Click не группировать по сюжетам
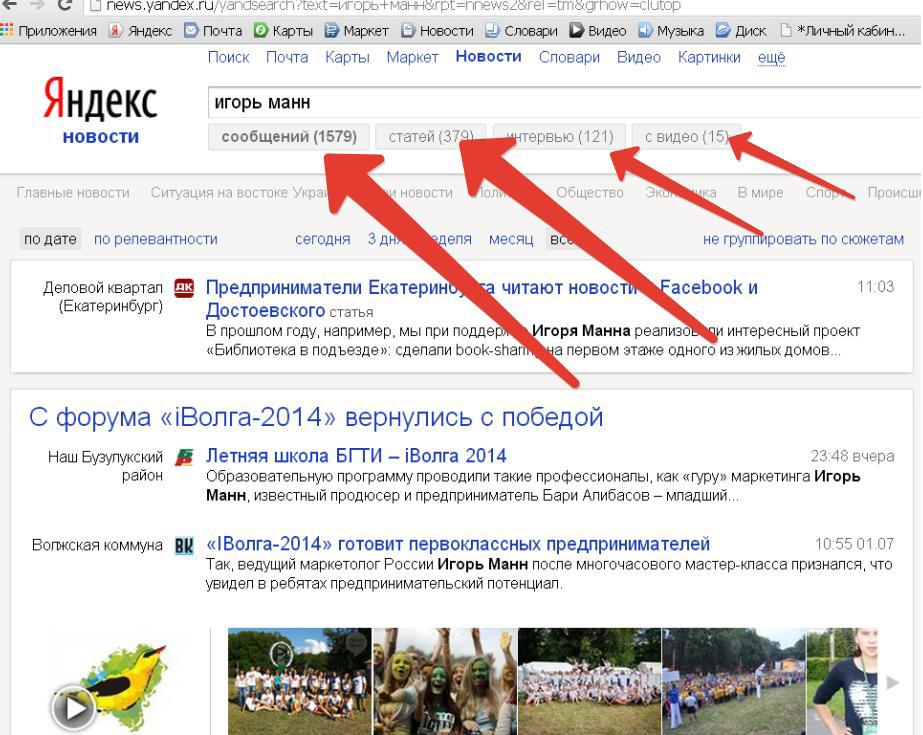Viewport: 923px width, 735px height. point(804,239)
